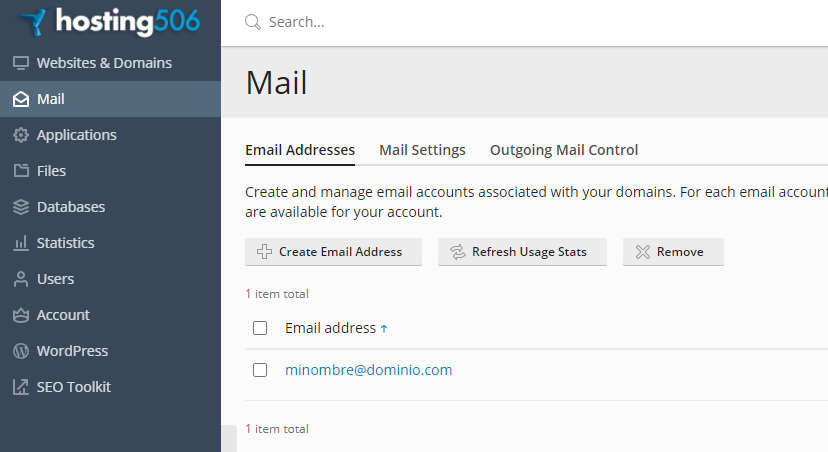Click the Files folder icon in sidebar
The image size is (828, 452).
click(x=20, y=171)
